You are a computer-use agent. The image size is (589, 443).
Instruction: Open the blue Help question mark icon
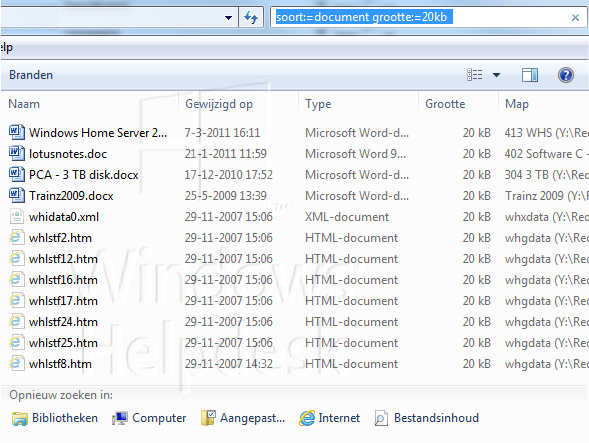(565, 75)
